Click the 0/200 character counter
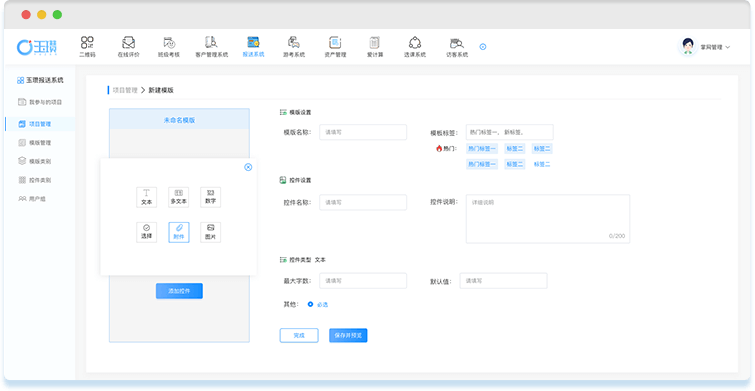The height and width of the screenshot is (391, 755). 617,236
